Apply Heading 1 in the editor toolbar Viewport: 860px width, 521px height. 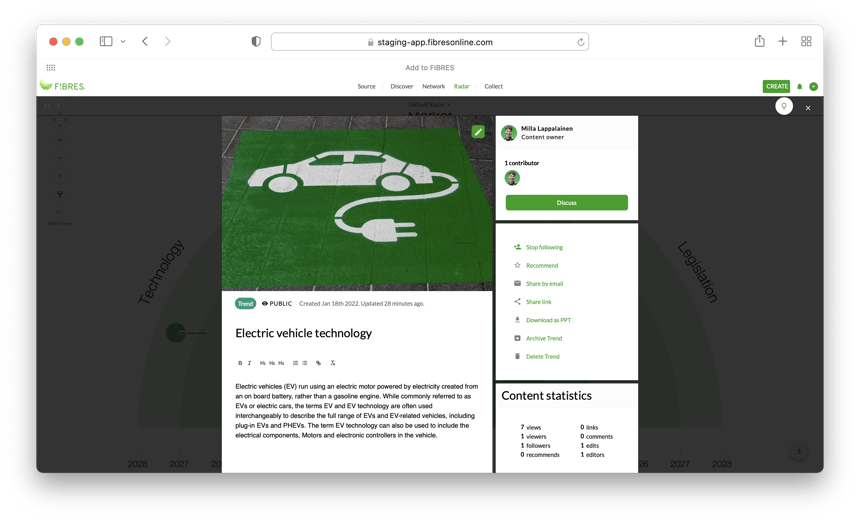coord(263,363)
